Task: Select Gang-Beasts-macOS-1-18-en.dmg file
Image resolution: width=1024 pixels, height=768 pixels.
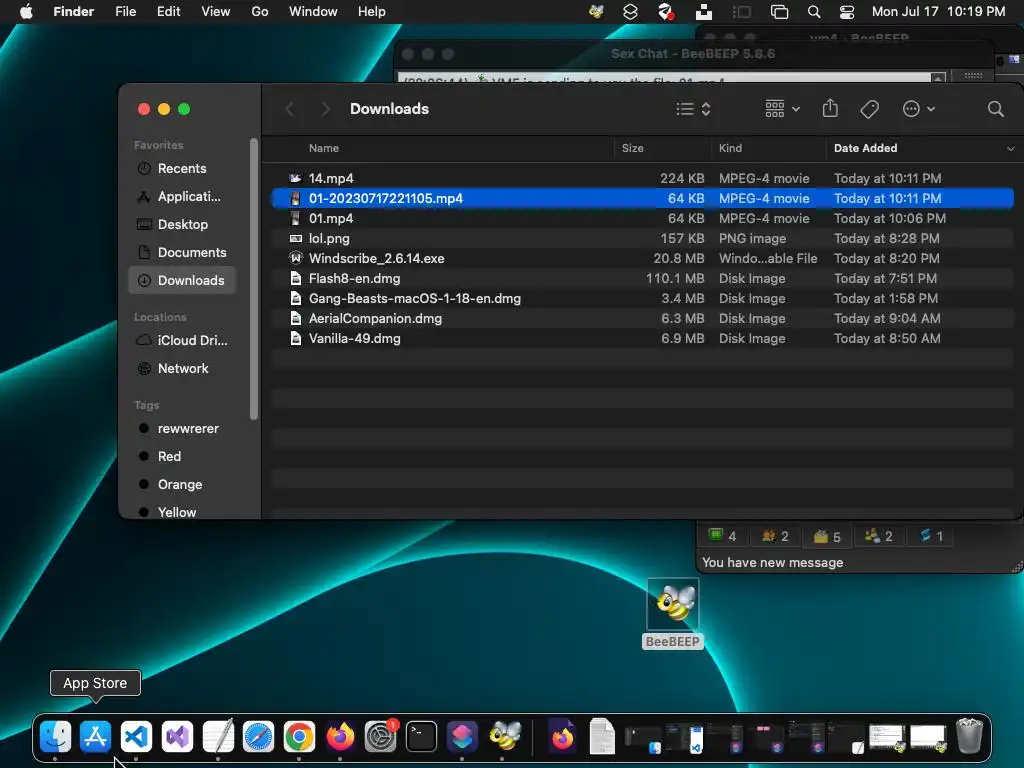Action: 643,298
